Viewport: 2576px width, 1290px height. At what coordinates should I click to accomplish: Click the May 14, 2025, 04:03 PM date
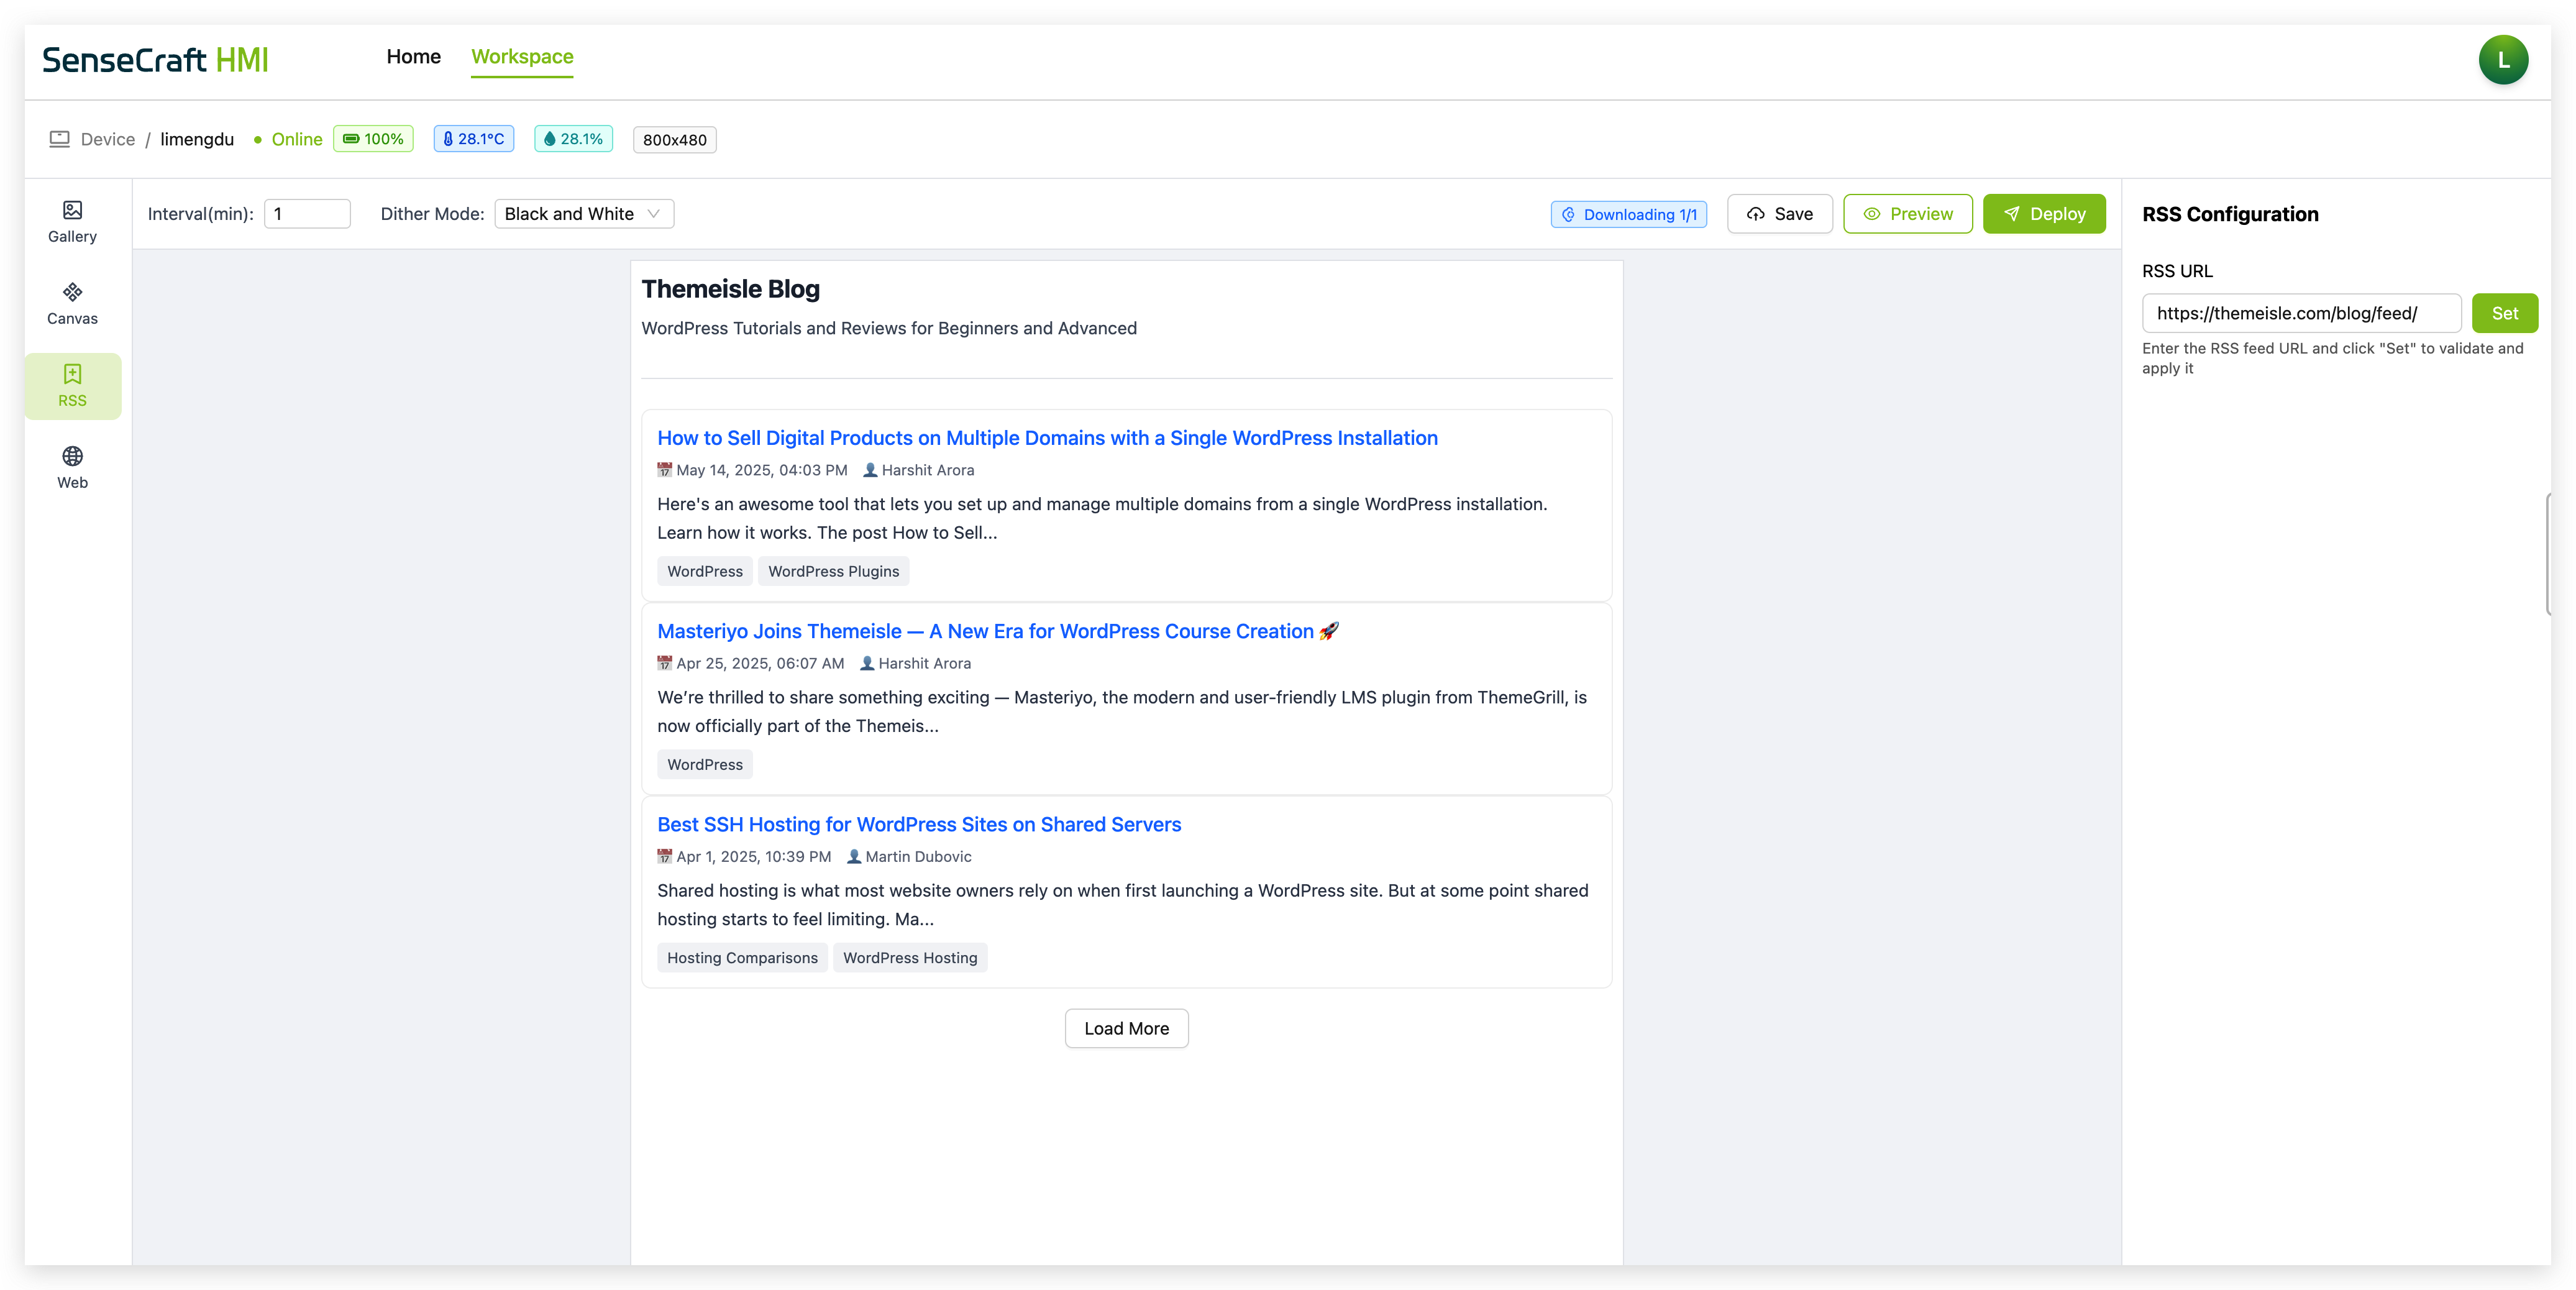[x=762, y=470]
